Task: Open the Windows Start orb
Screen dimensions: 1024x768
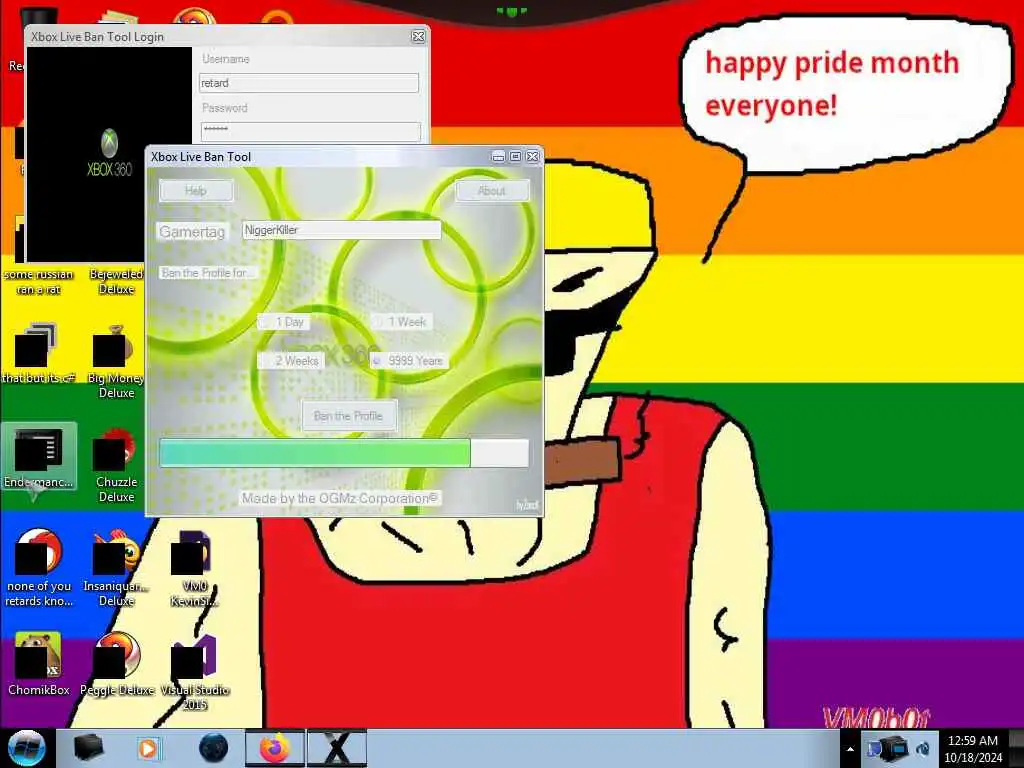Action: click(x=26, y=748)
